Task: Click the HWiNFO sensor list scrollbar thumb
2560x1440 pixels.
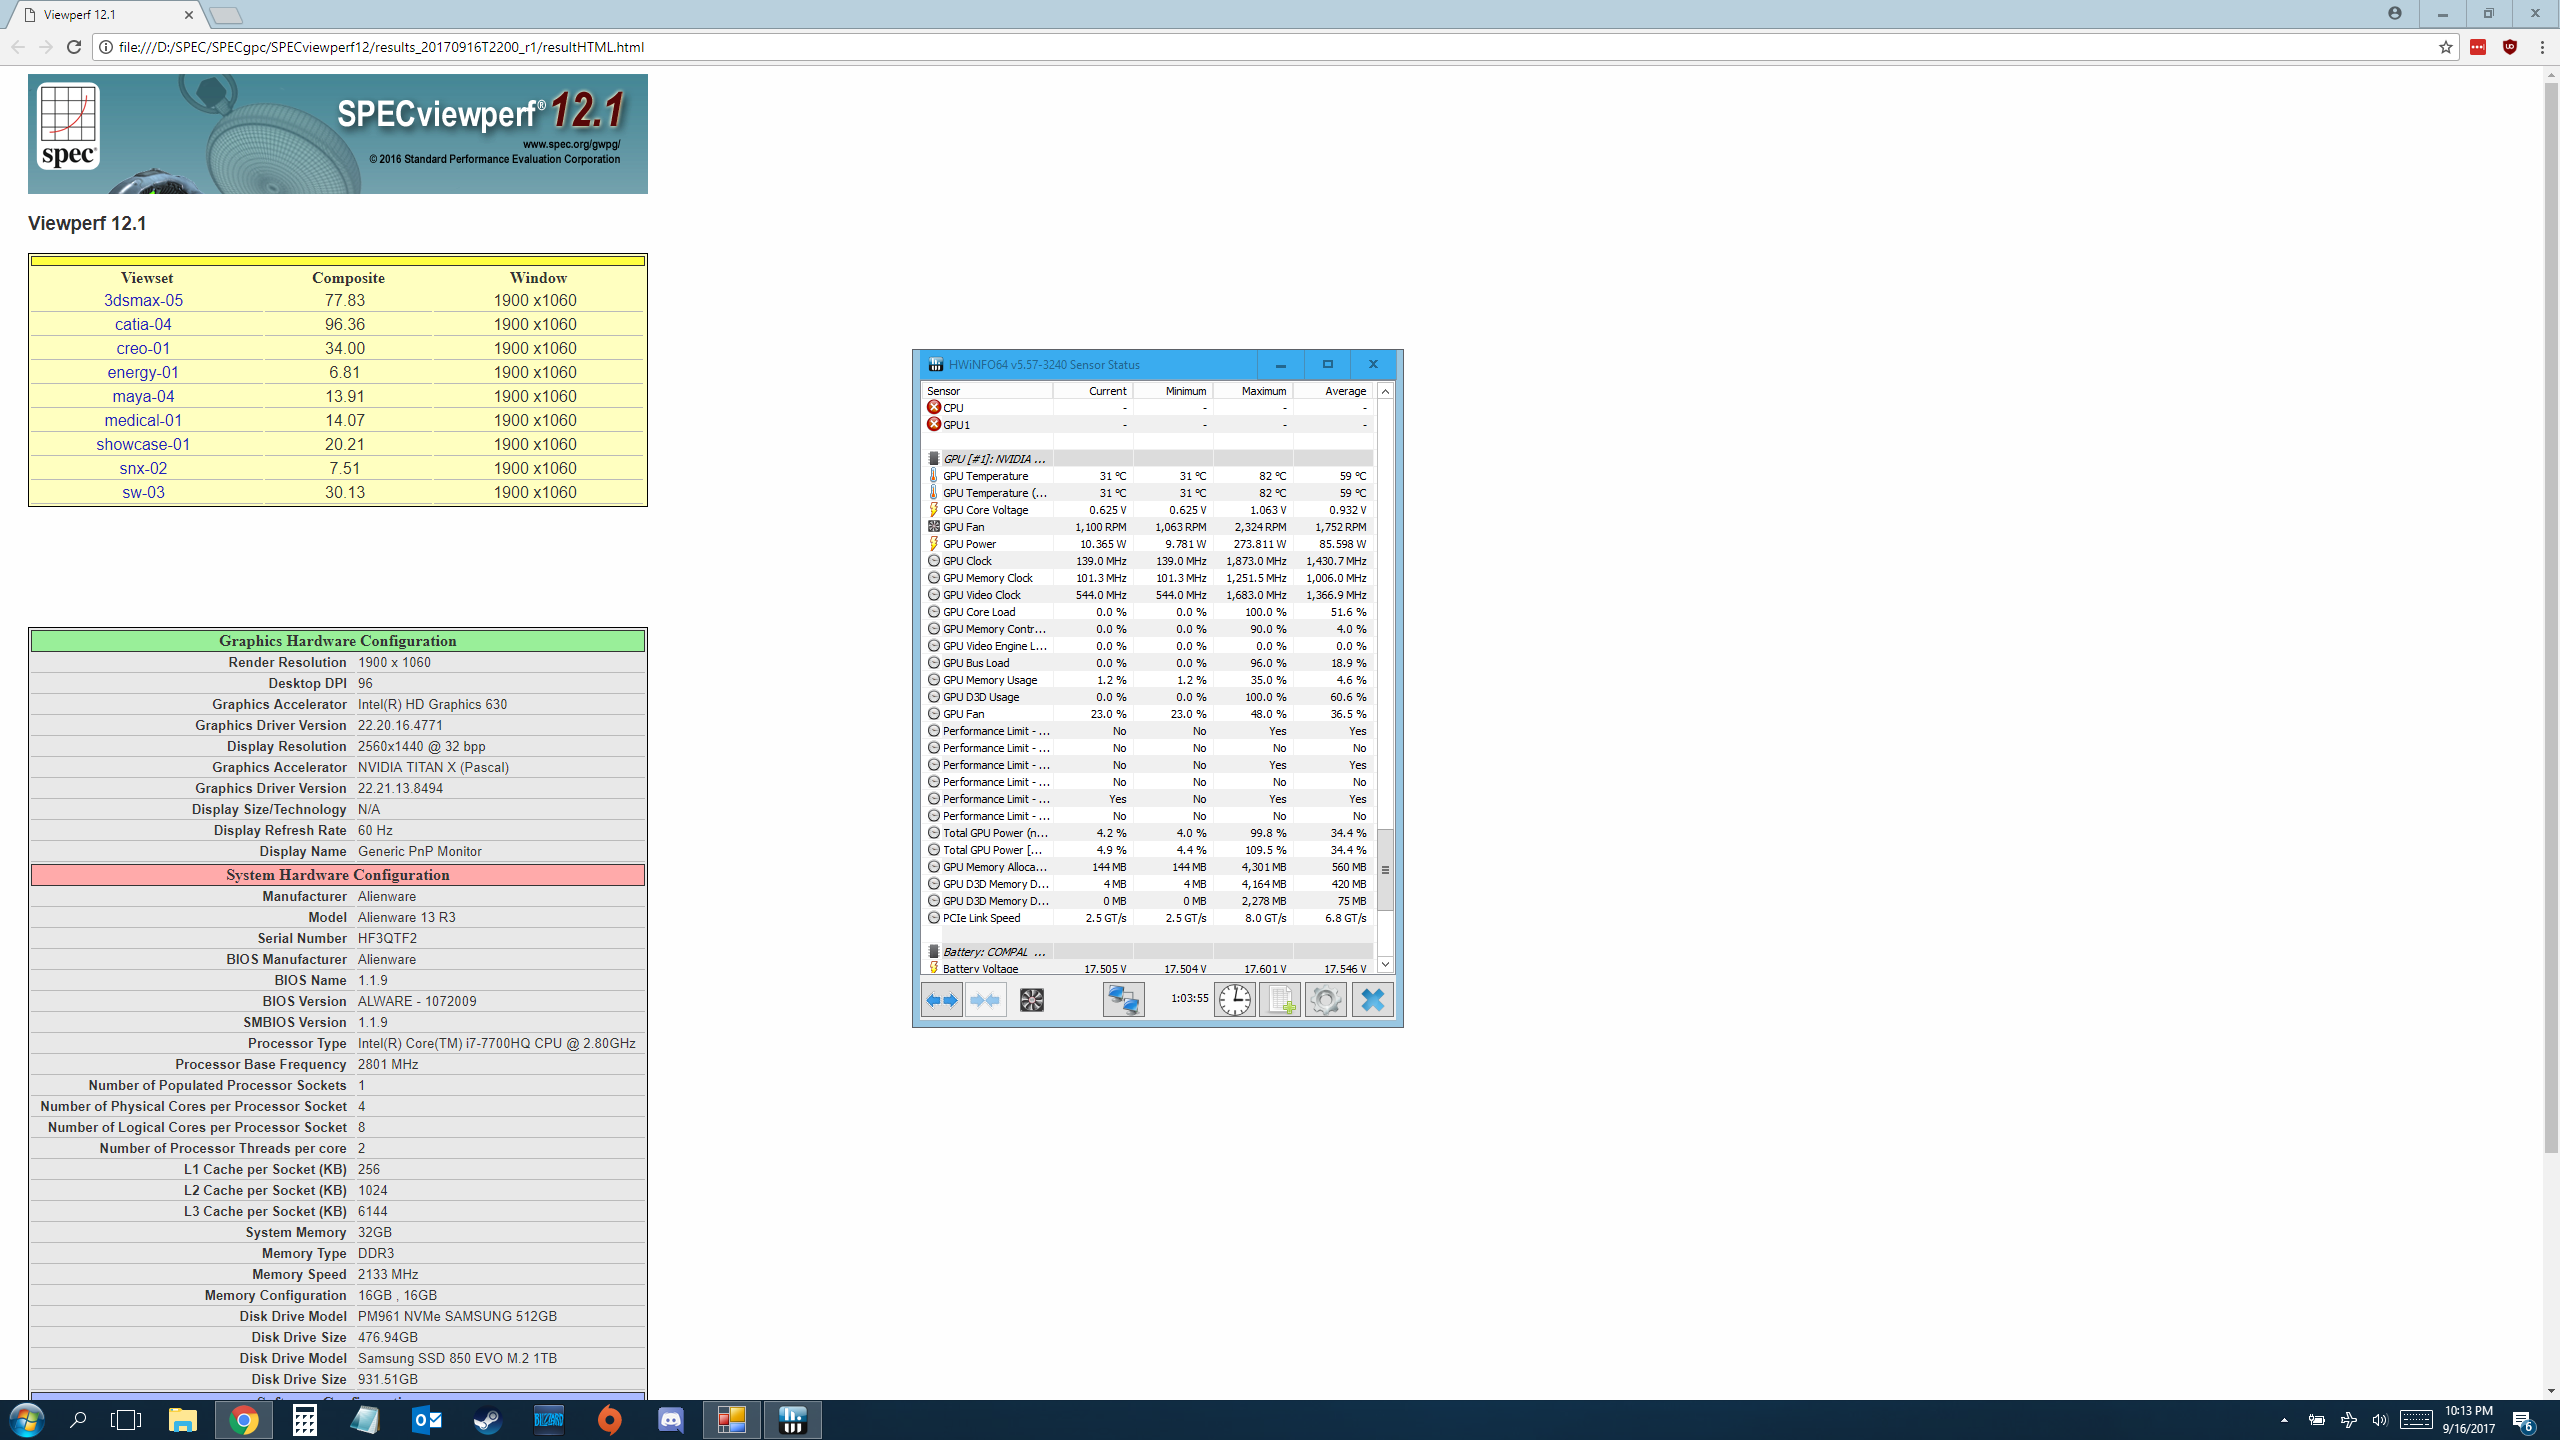Action: pyautogui.click(x=1385, y=869)
